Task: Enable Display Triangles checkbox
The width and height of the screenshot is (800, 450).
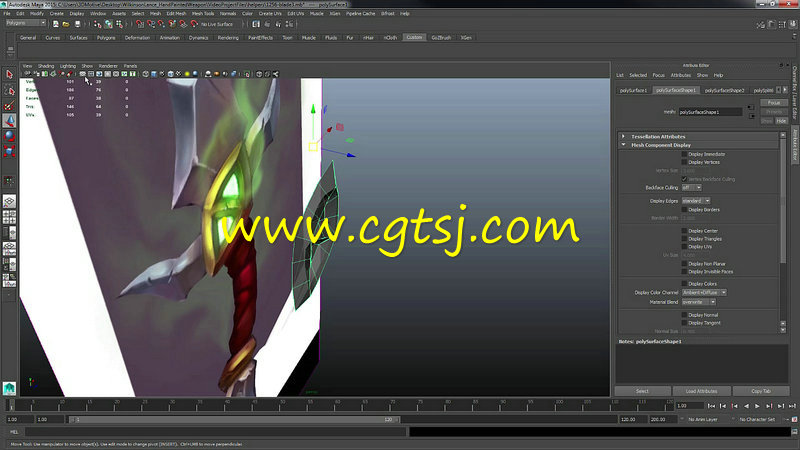Action: (x=685, y=239)
